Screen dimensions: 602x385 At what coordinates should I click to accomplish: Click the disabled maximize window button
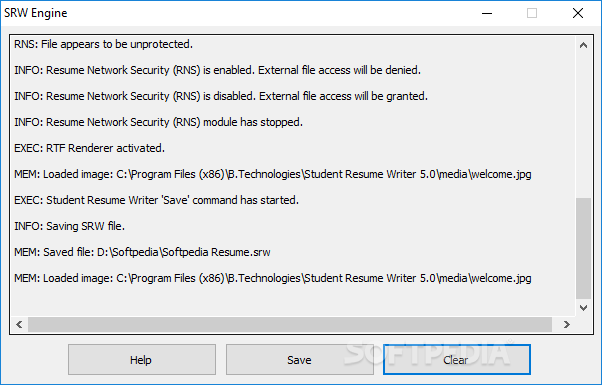pyautogui.click(x=532, y=13)
